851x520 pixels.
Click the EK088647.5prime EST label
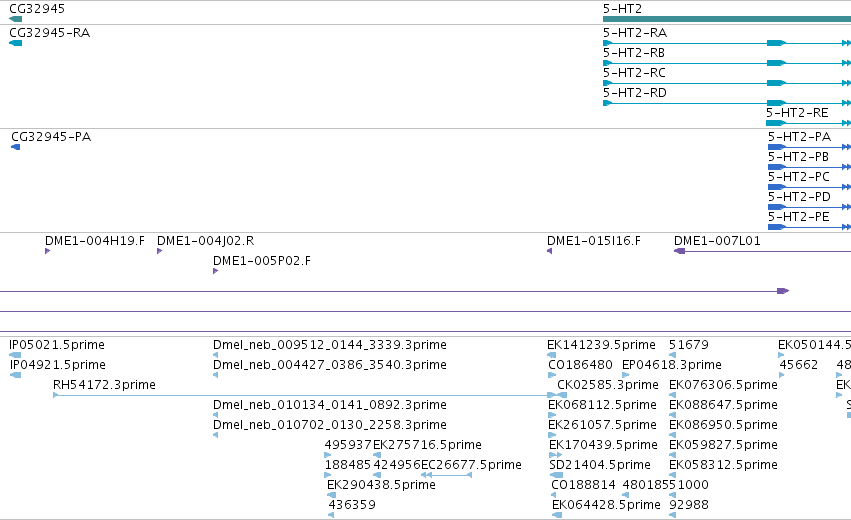[x=723, y=405]
